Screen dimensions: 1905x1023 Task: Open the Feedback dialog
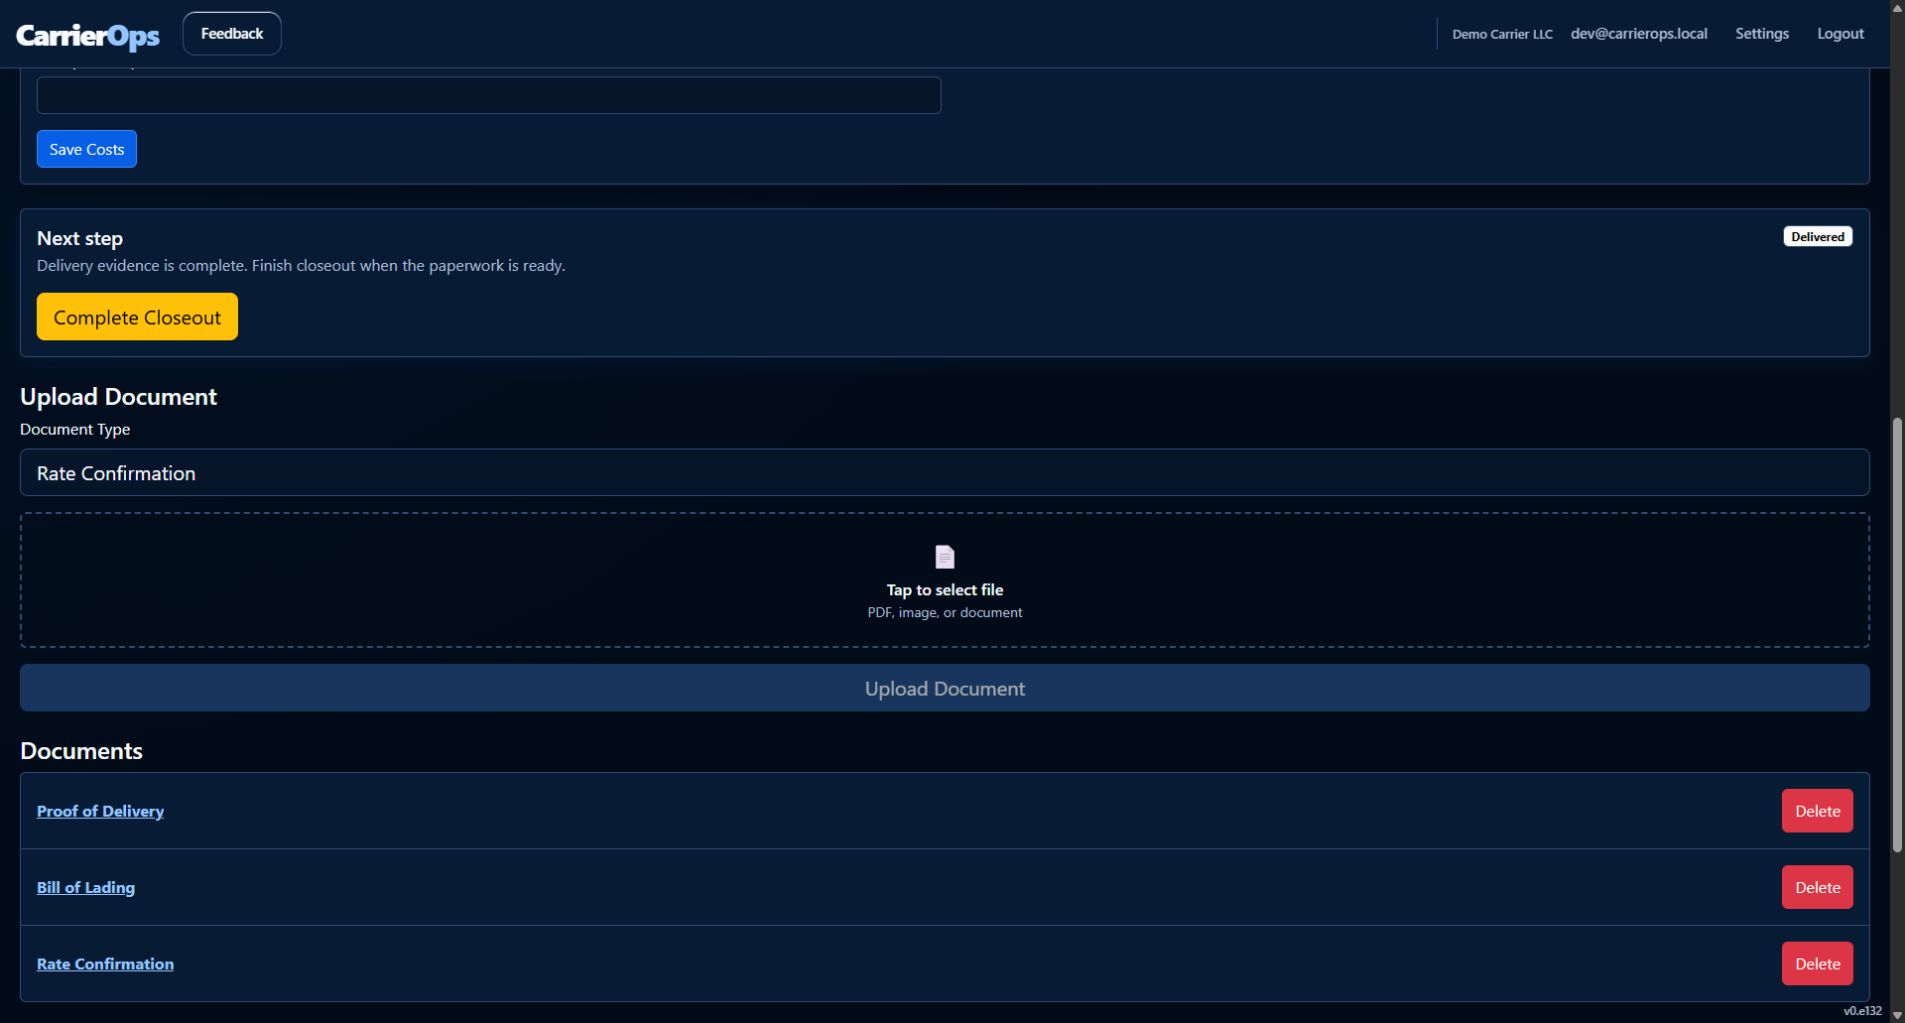[232, 34]
